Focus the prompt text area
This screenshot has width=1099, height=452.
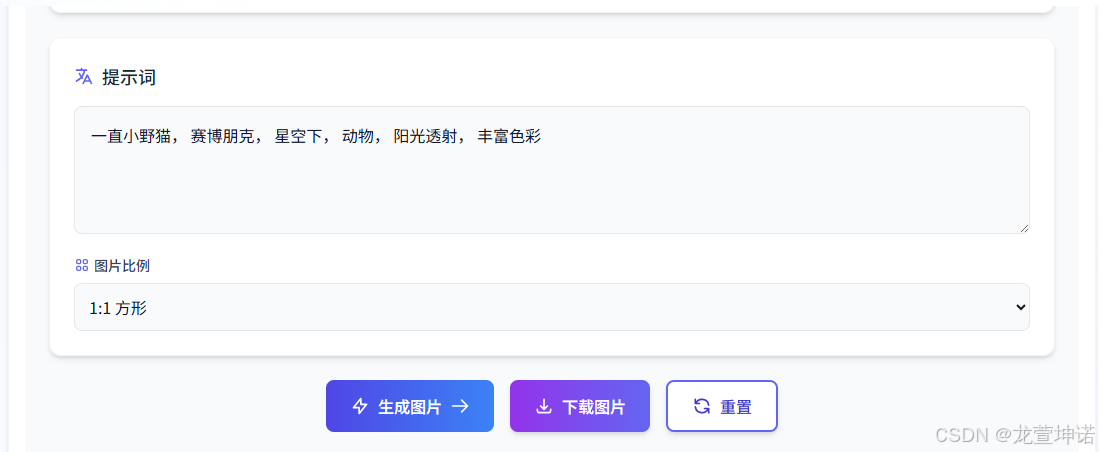tap(552, 170)
